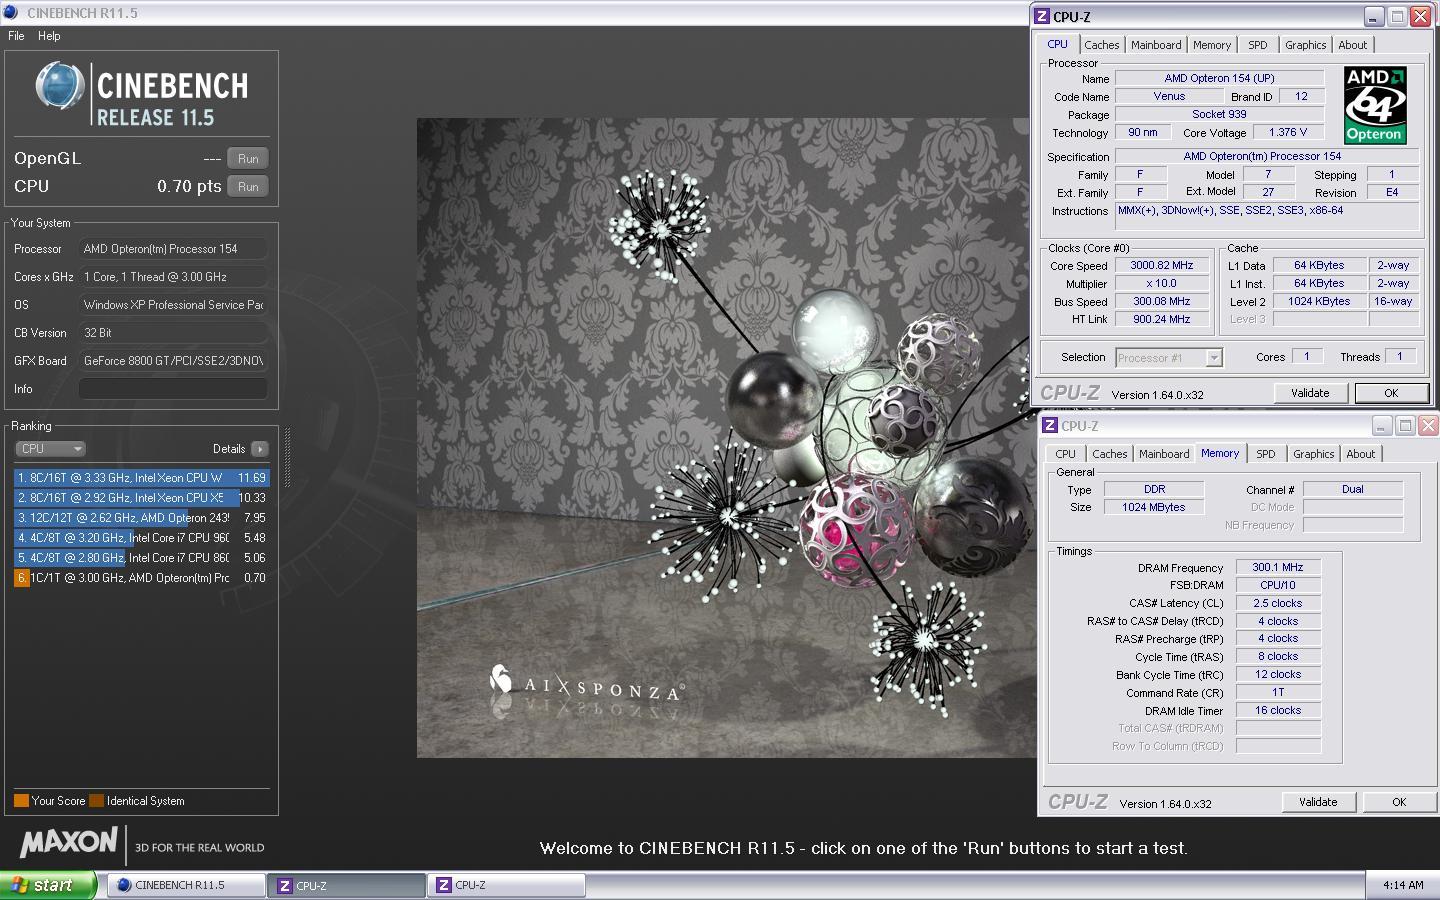Open the CPU ranking type dropdown
Screen dimensions: 1440x900
(x=50, y=449)
